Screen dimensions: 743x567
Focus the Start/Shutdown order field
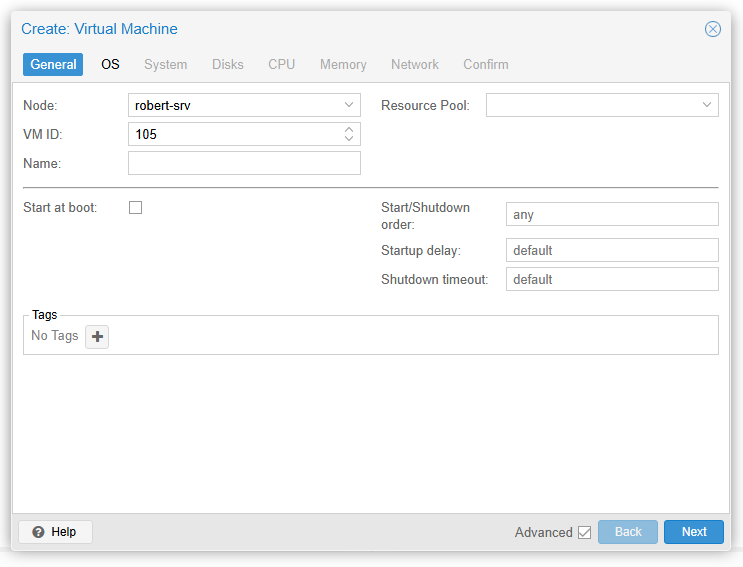[x=611, y=215]
